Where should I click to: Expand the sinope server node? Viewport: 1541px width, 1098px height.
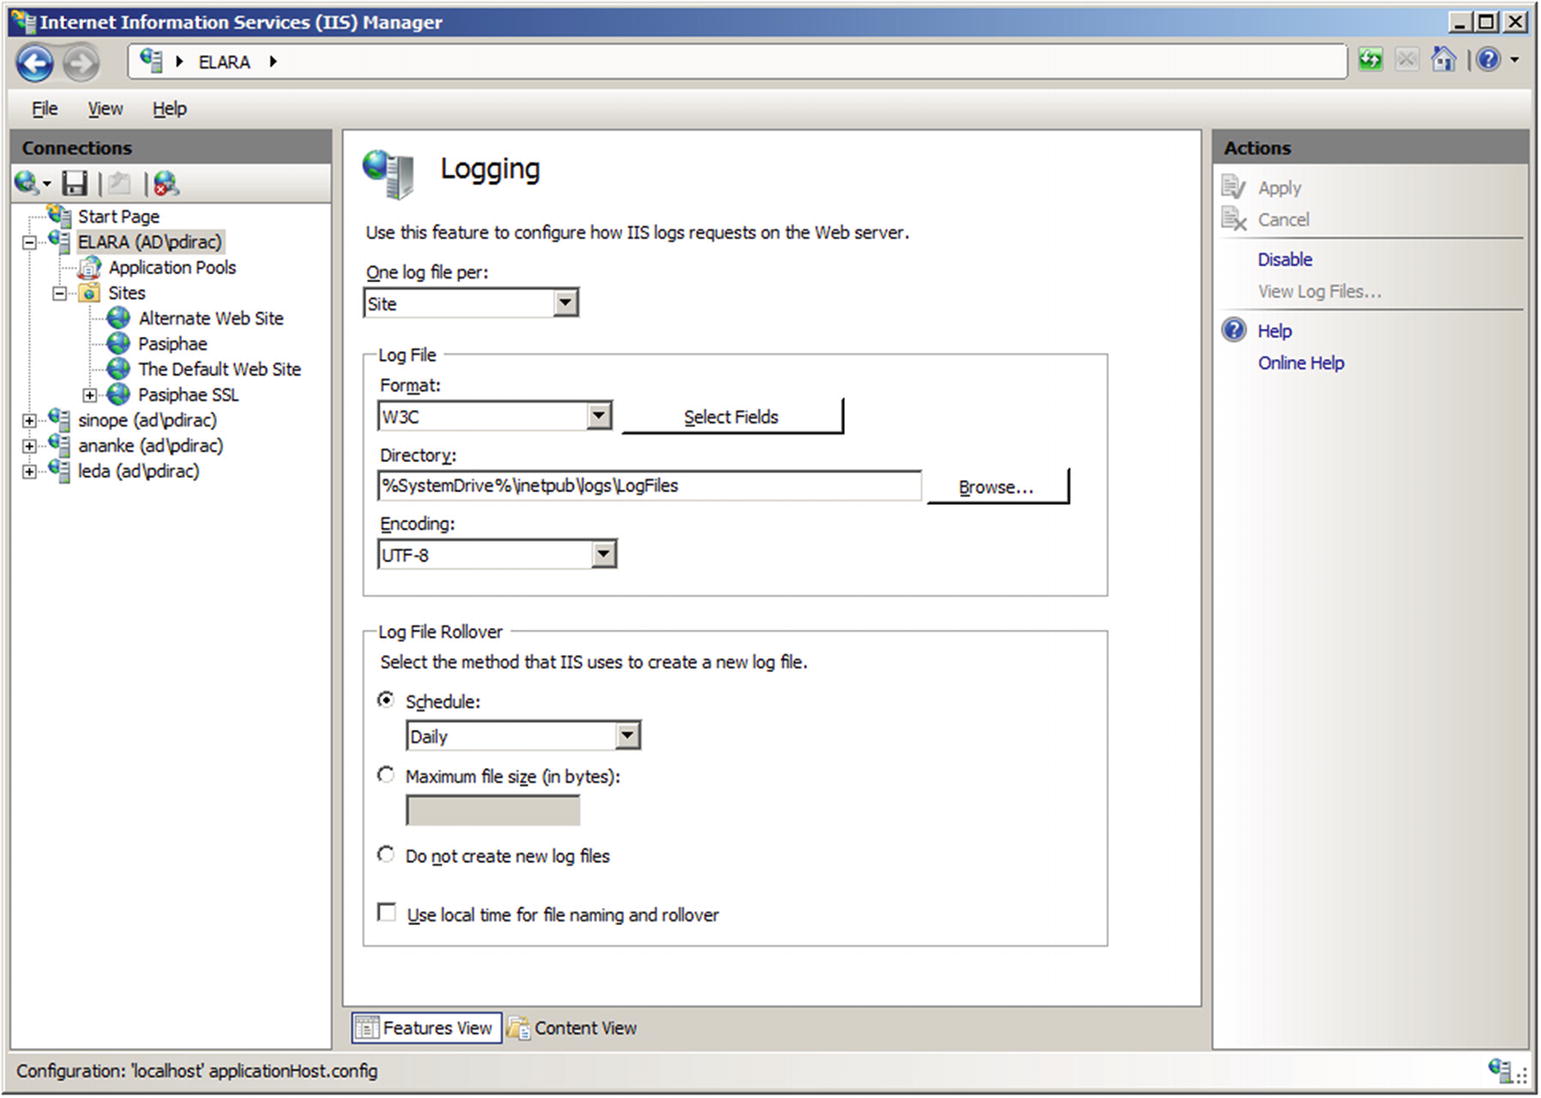tap(29, 421)
